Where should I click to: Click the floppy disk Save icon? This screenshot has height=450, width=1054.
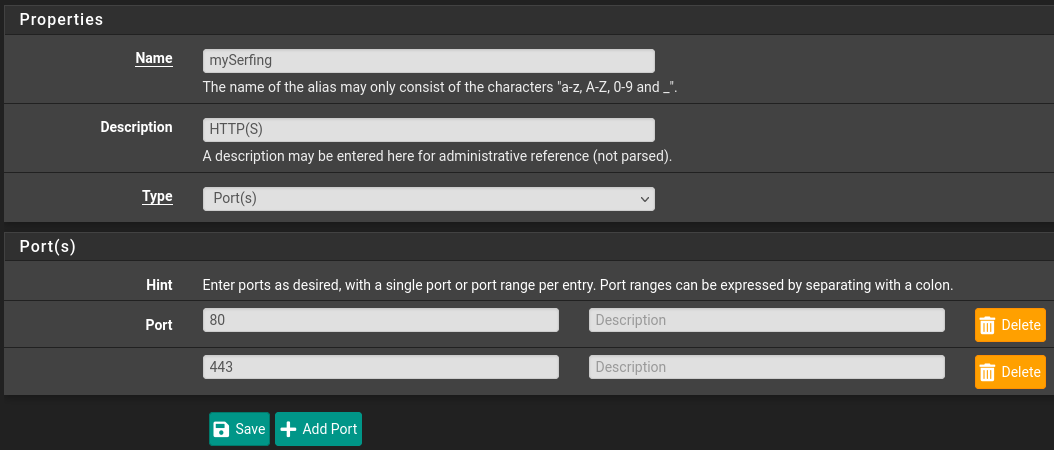(x=222, y=429)
